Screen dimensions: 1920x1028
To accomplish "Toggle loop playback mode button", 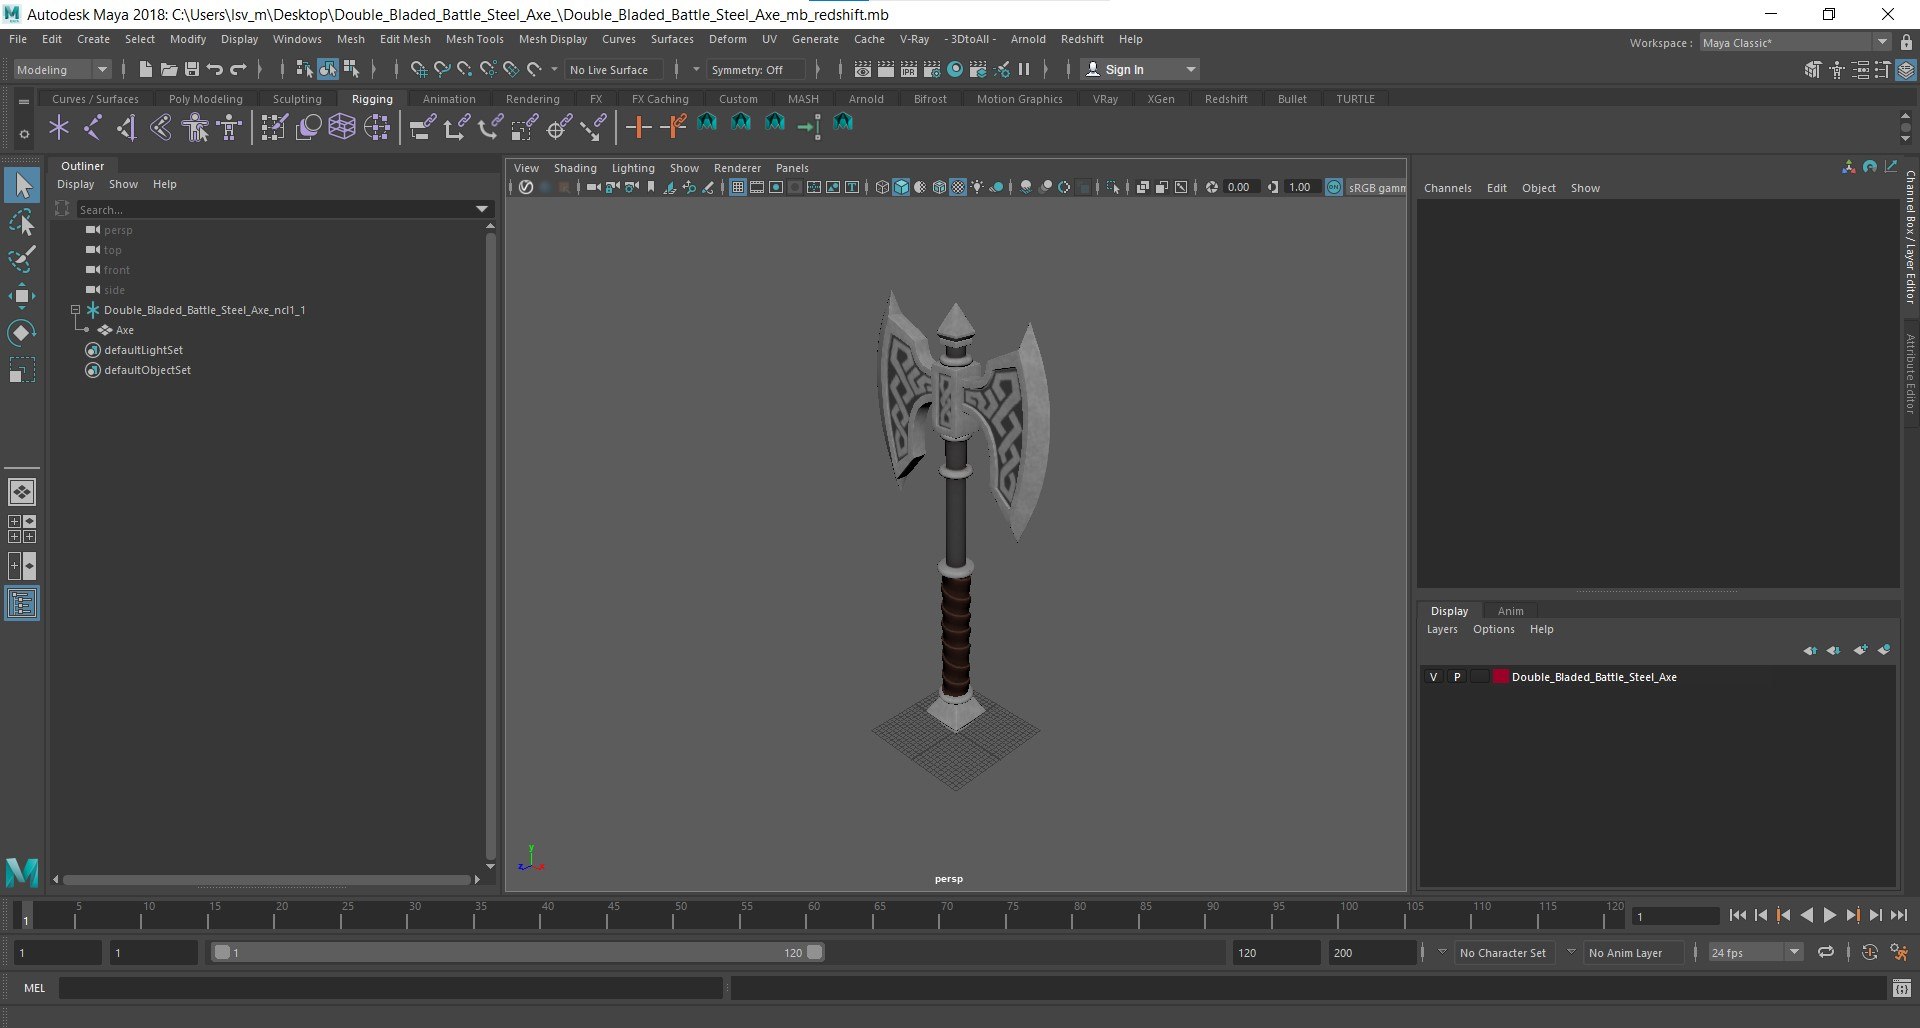I will [1826, 953].
